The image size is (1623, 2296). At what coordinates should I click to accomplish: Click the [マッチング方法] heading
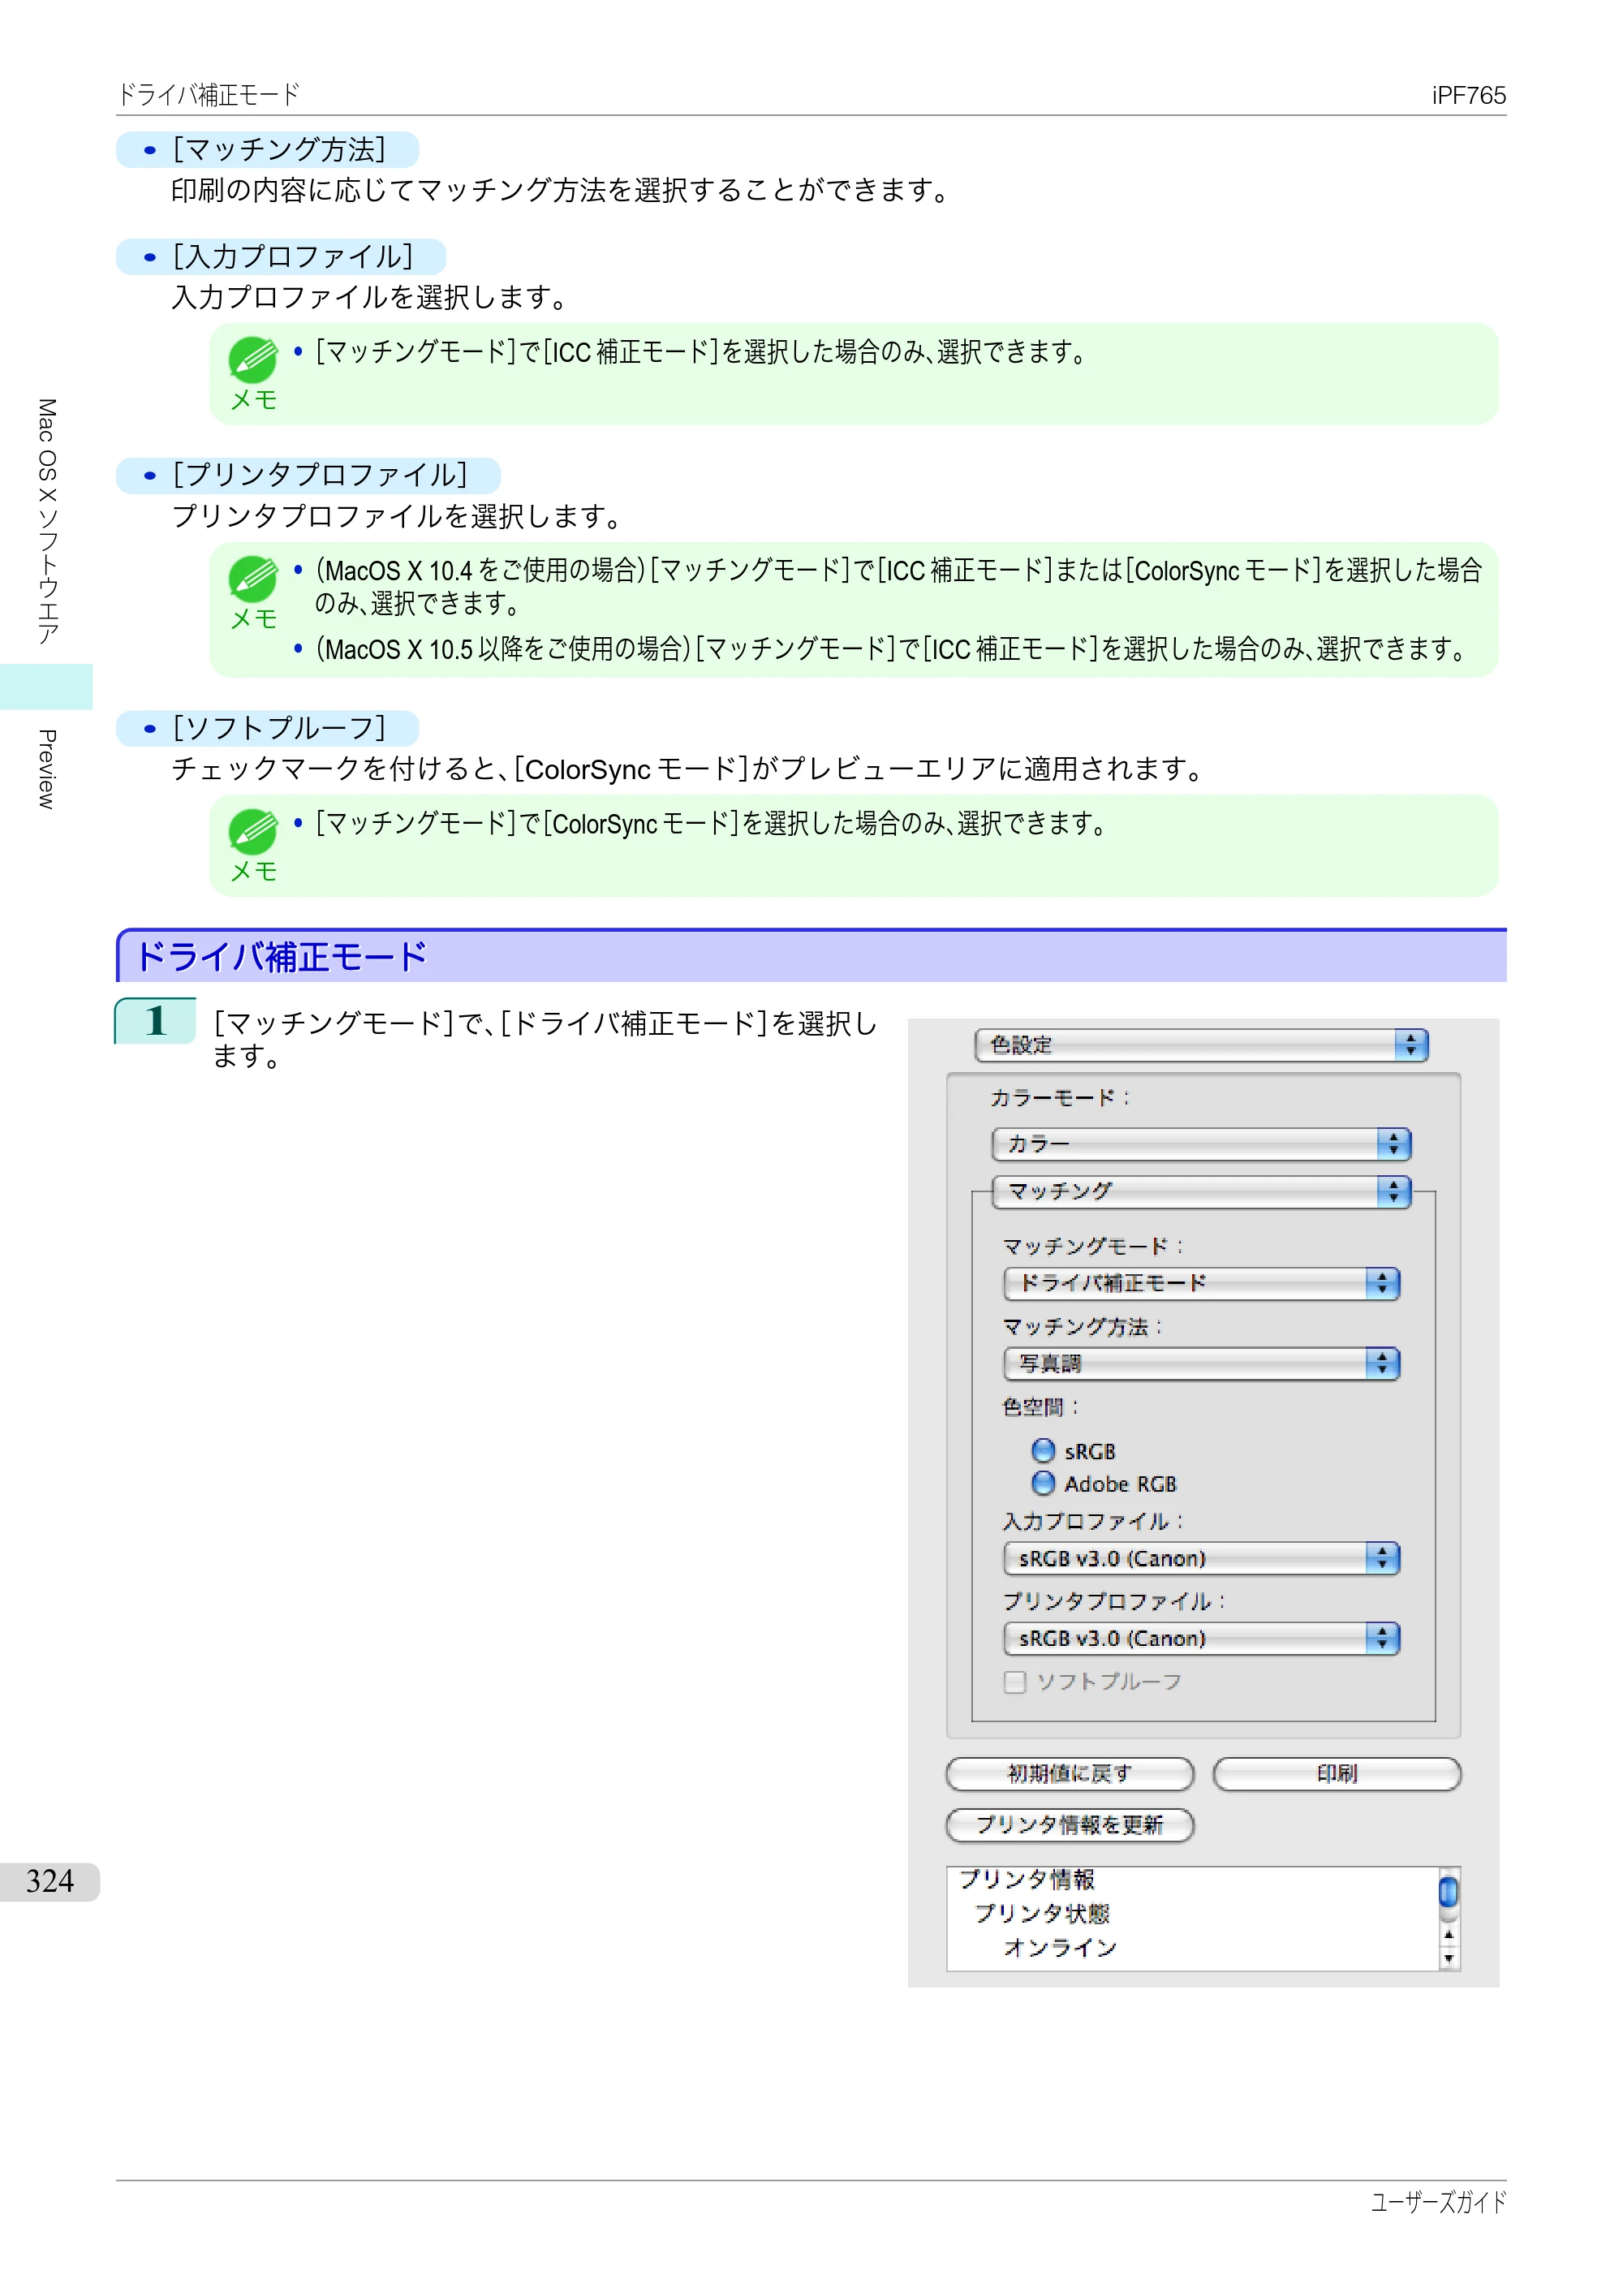pyautogui.click(x=279, y=150)
